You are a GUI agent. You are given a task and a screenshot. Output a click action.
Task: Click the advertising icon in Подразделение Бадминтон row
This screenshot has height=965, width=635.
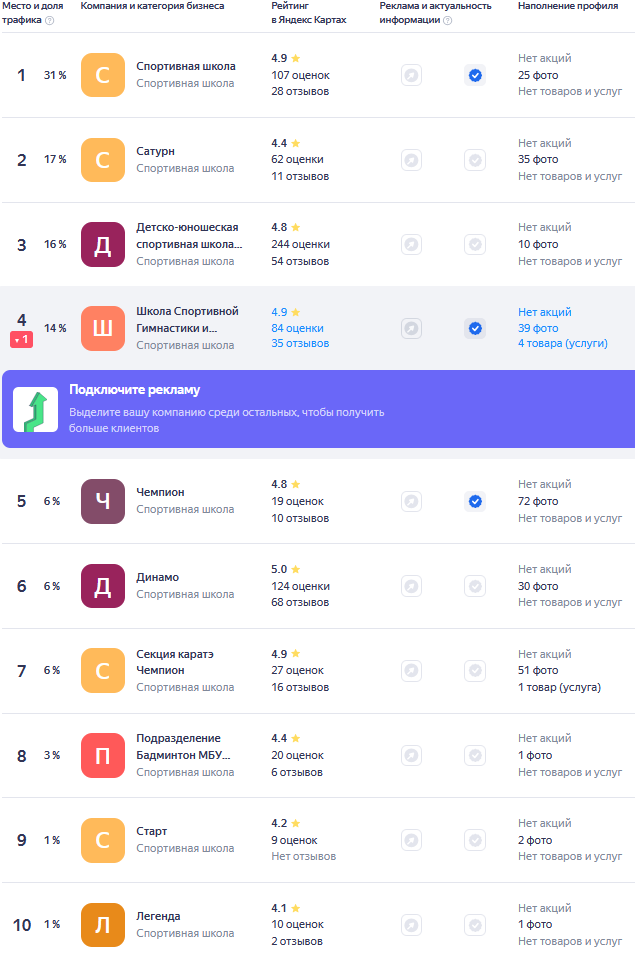[411, 755]
